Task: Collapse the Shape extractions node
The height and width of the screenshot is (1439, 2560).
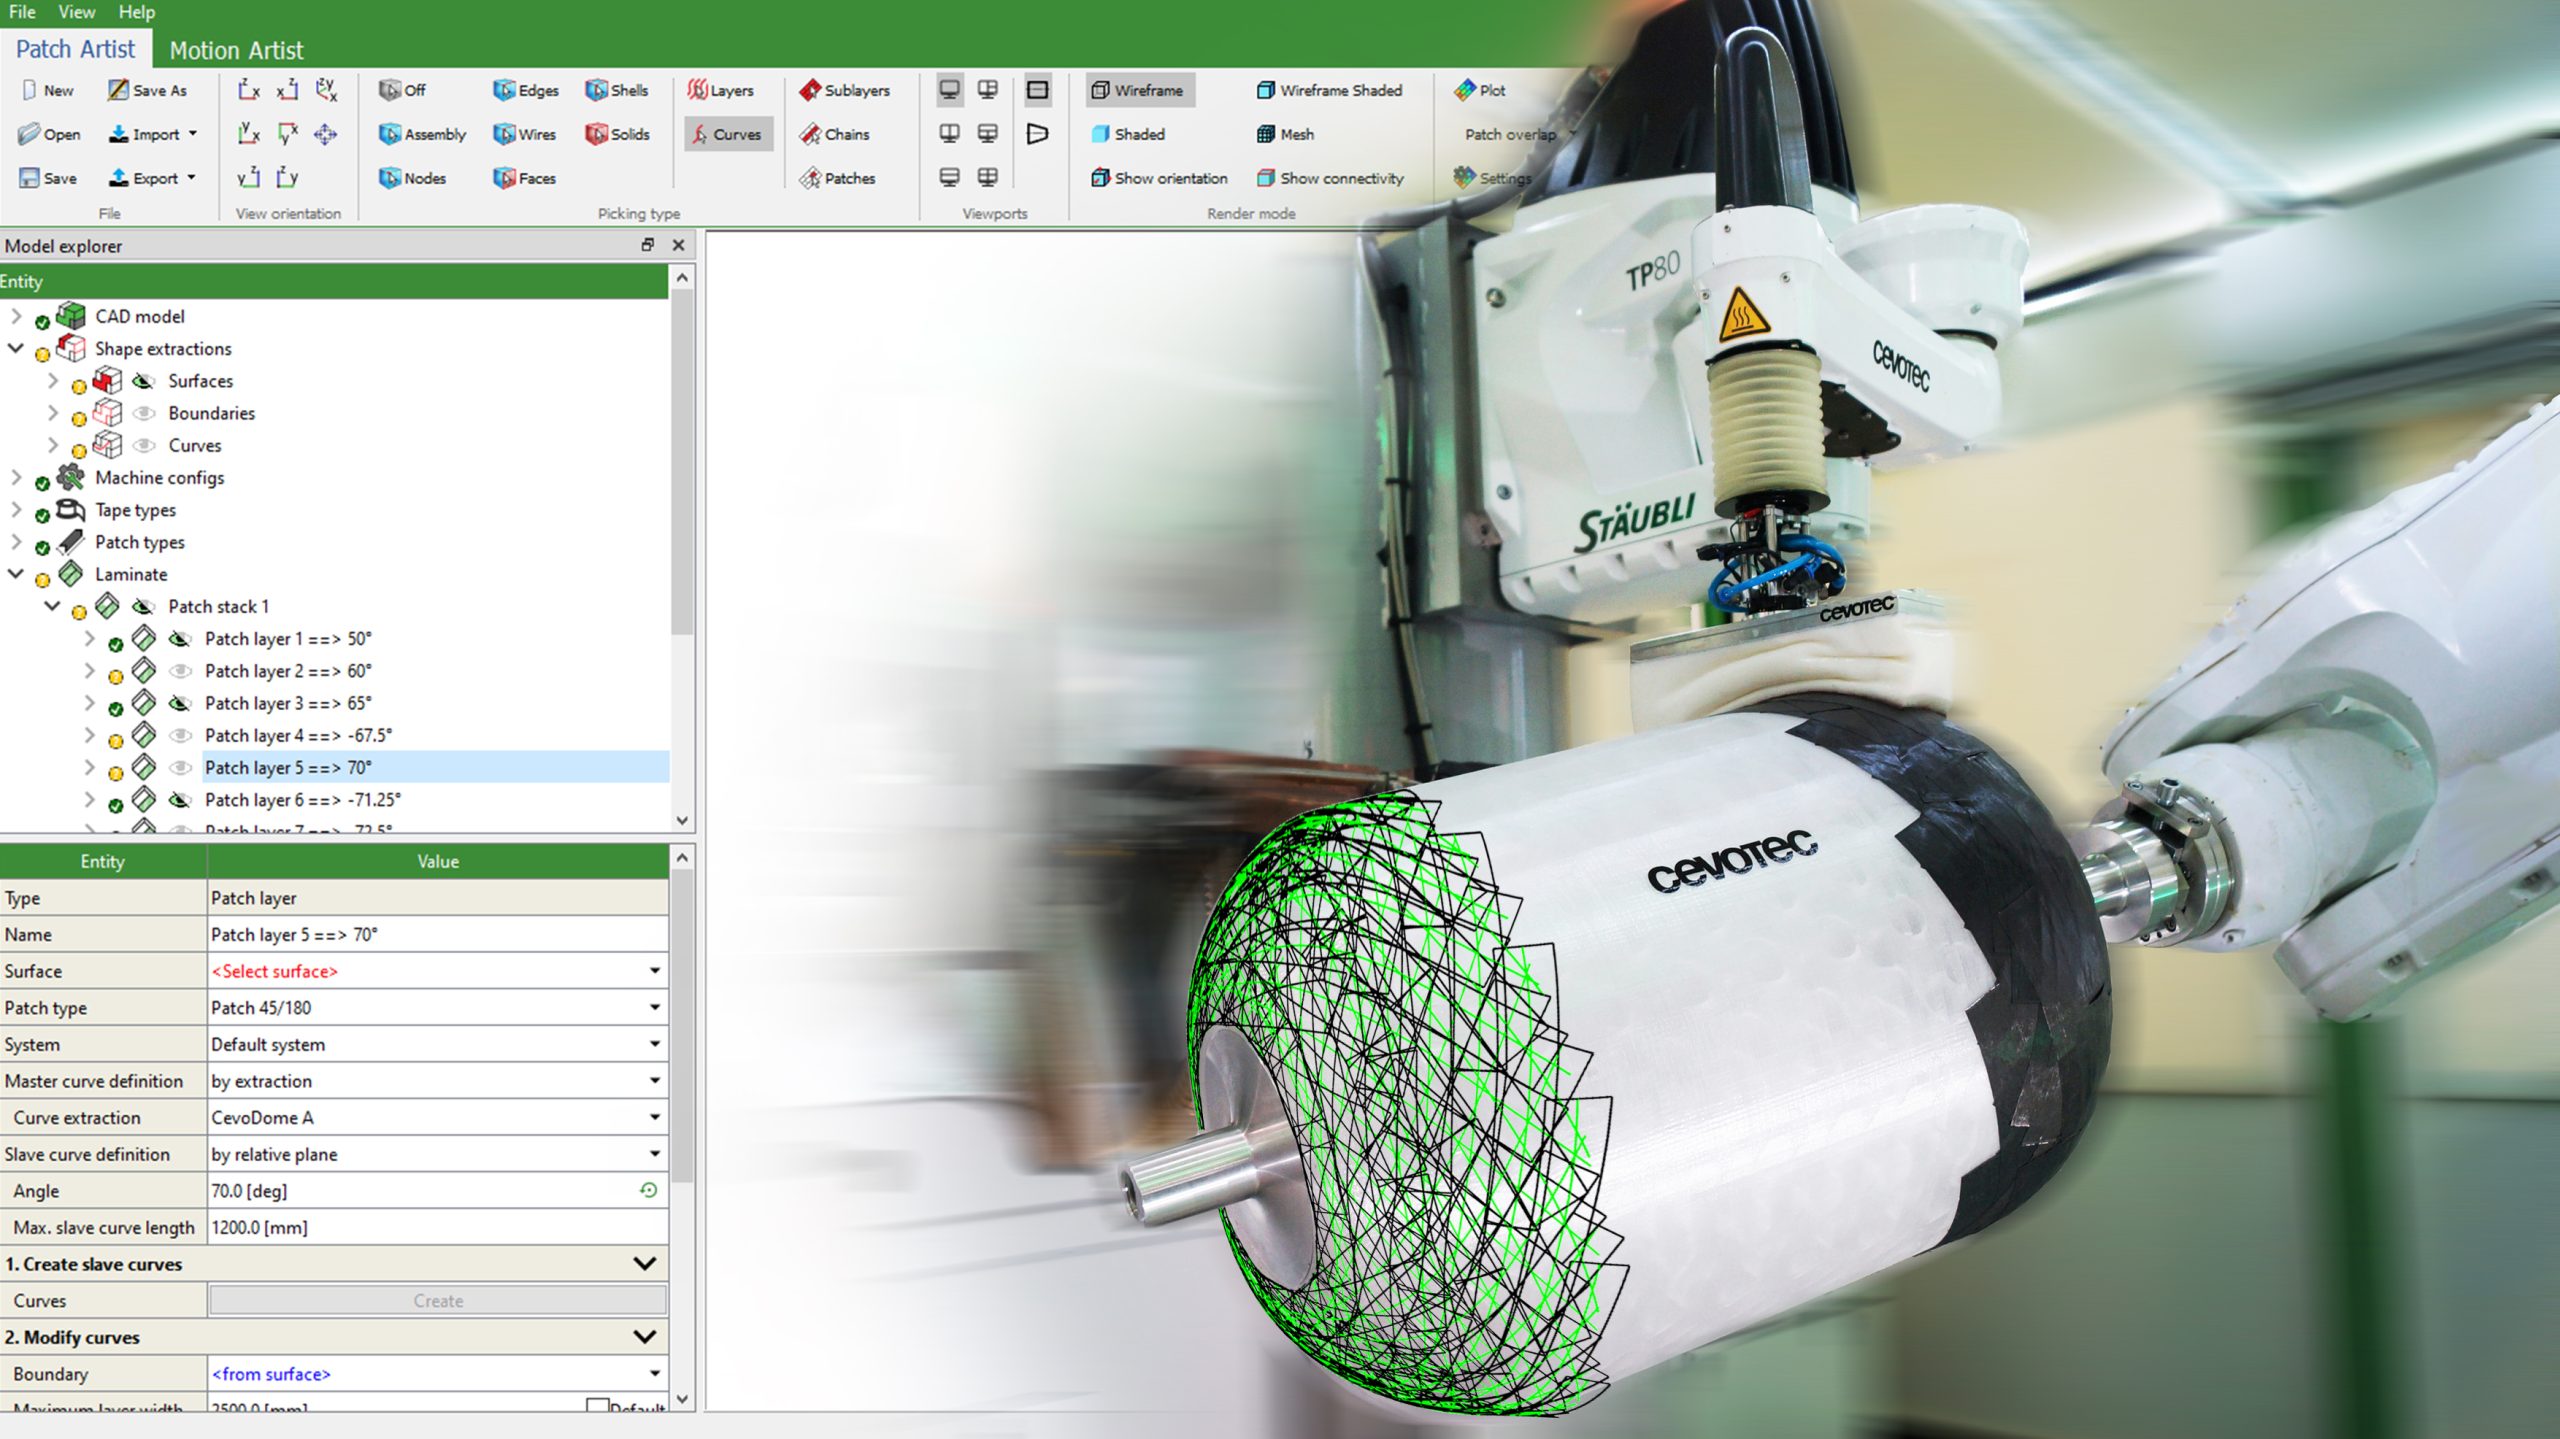Action: coord(16,348)
